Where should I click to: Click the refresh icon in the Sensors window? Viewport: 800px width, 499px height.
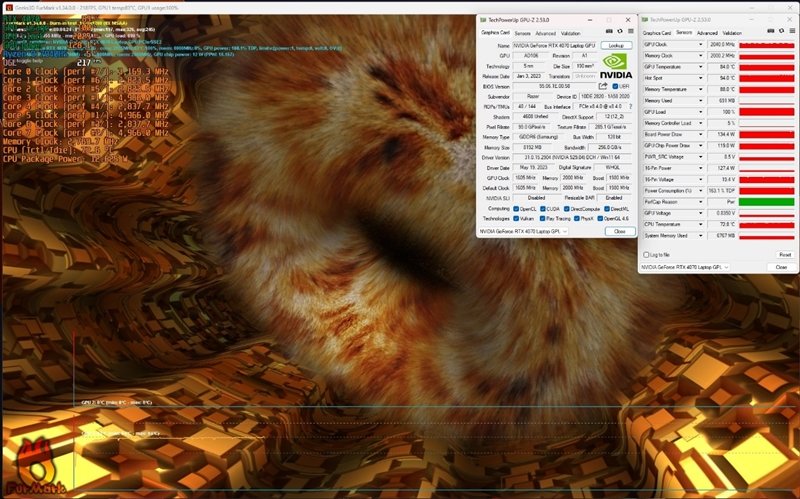(782, 31)
